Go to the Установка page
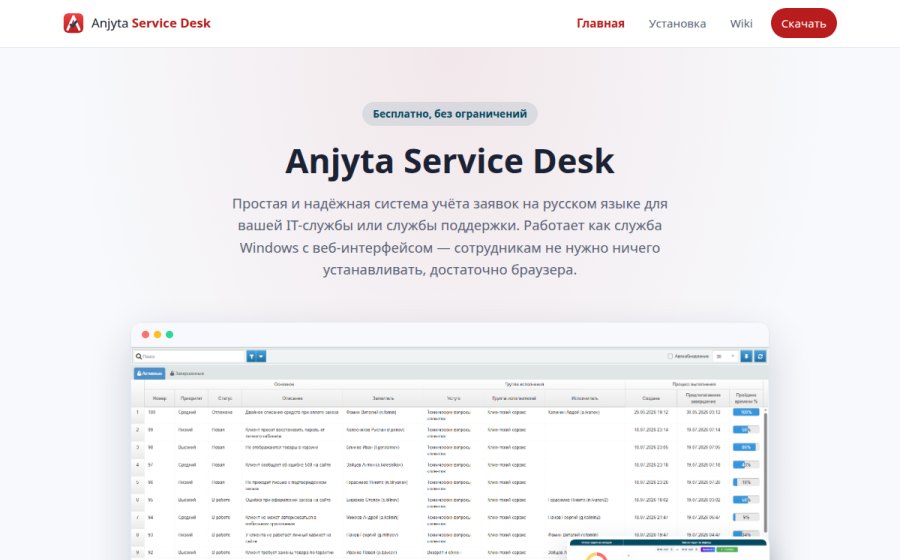The height and width of the screenshot is (560, 900). pyautogui.click(x=677, y=24)
